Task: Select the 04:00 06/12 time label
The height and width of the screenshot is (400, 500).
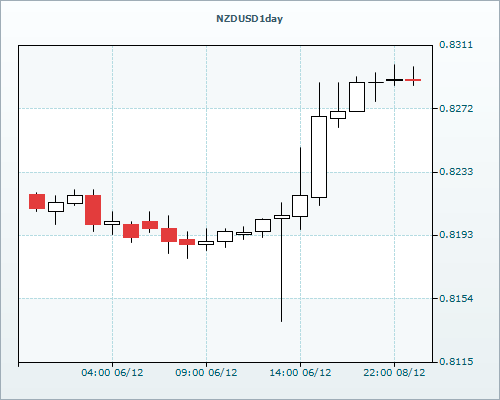Action: pos(112,373)
